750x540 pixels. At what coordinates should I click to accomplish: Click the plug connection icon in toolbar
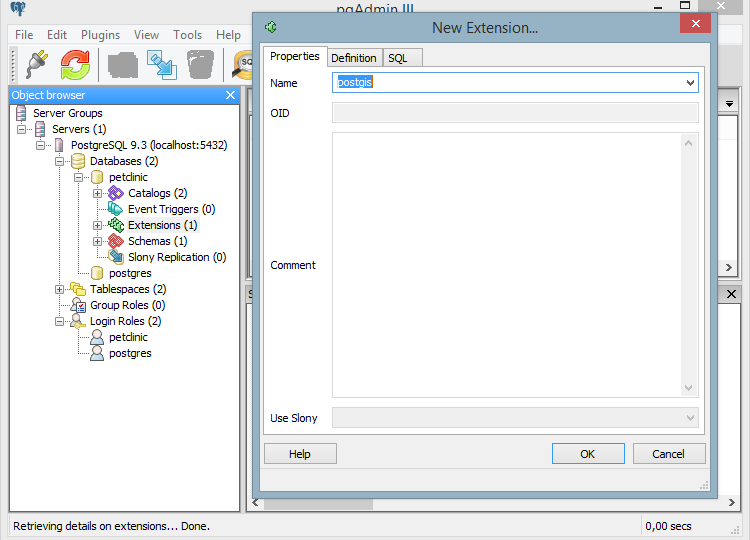37,64
